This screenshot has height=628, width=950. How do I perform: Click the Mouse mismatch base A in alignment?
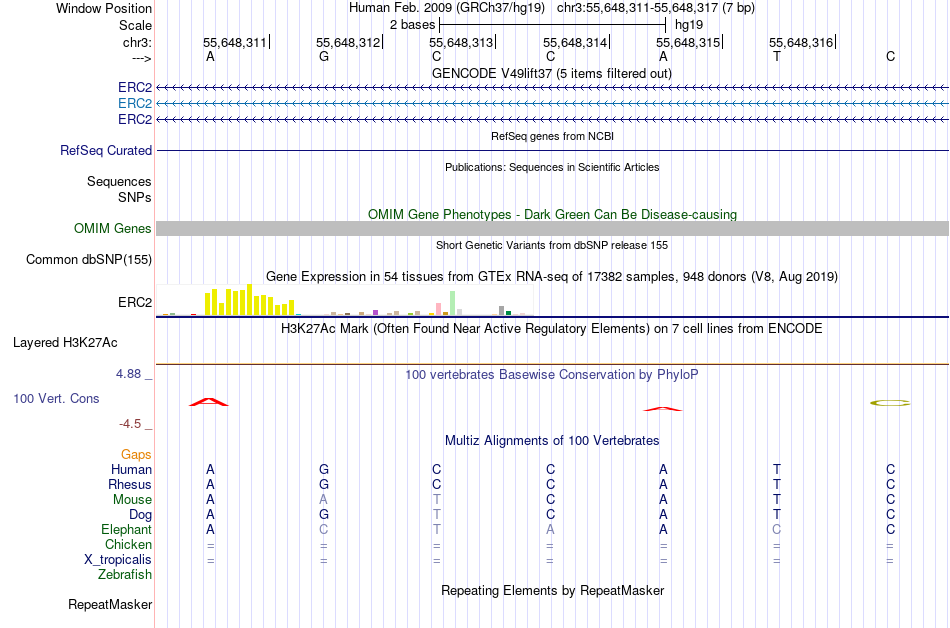tap(324, 500)
